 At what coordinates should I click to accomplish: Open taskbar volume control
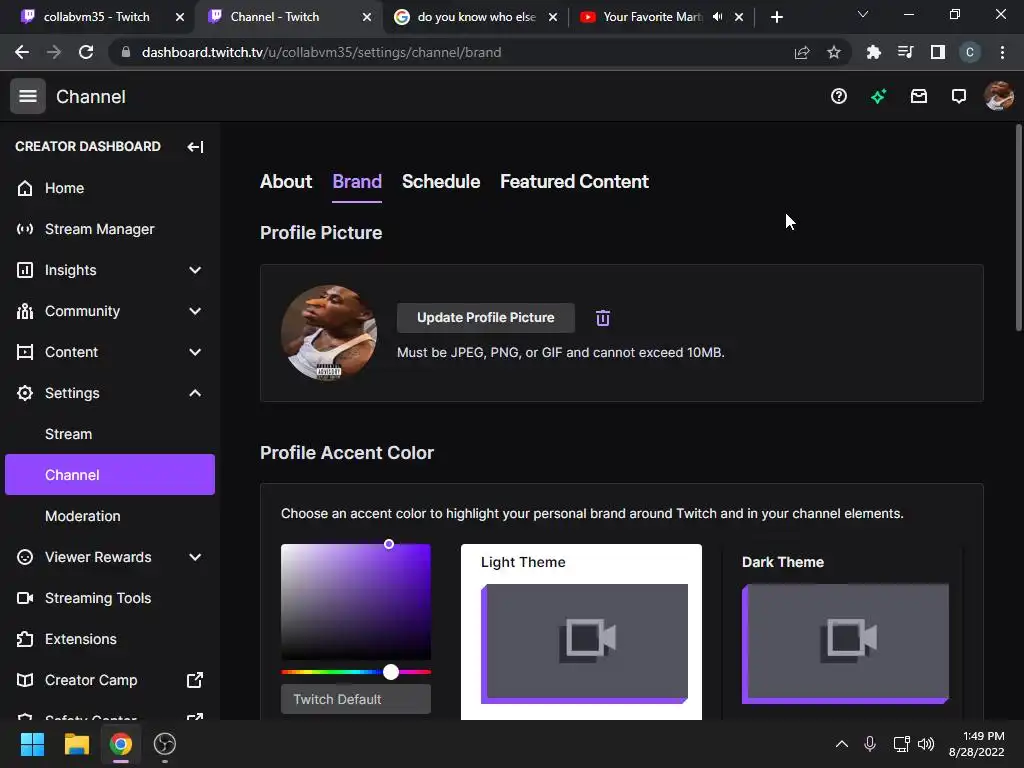click(926, 744)
